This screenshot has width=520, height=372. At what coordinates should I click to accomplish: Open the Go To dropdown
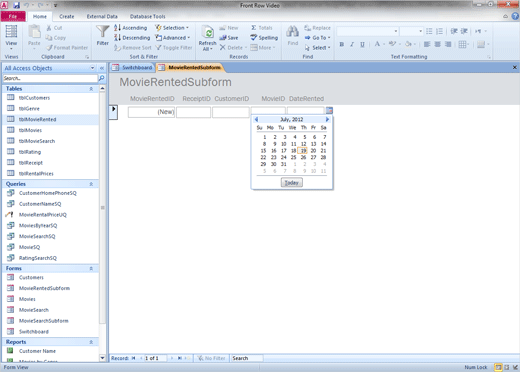[x=317, y=38]
